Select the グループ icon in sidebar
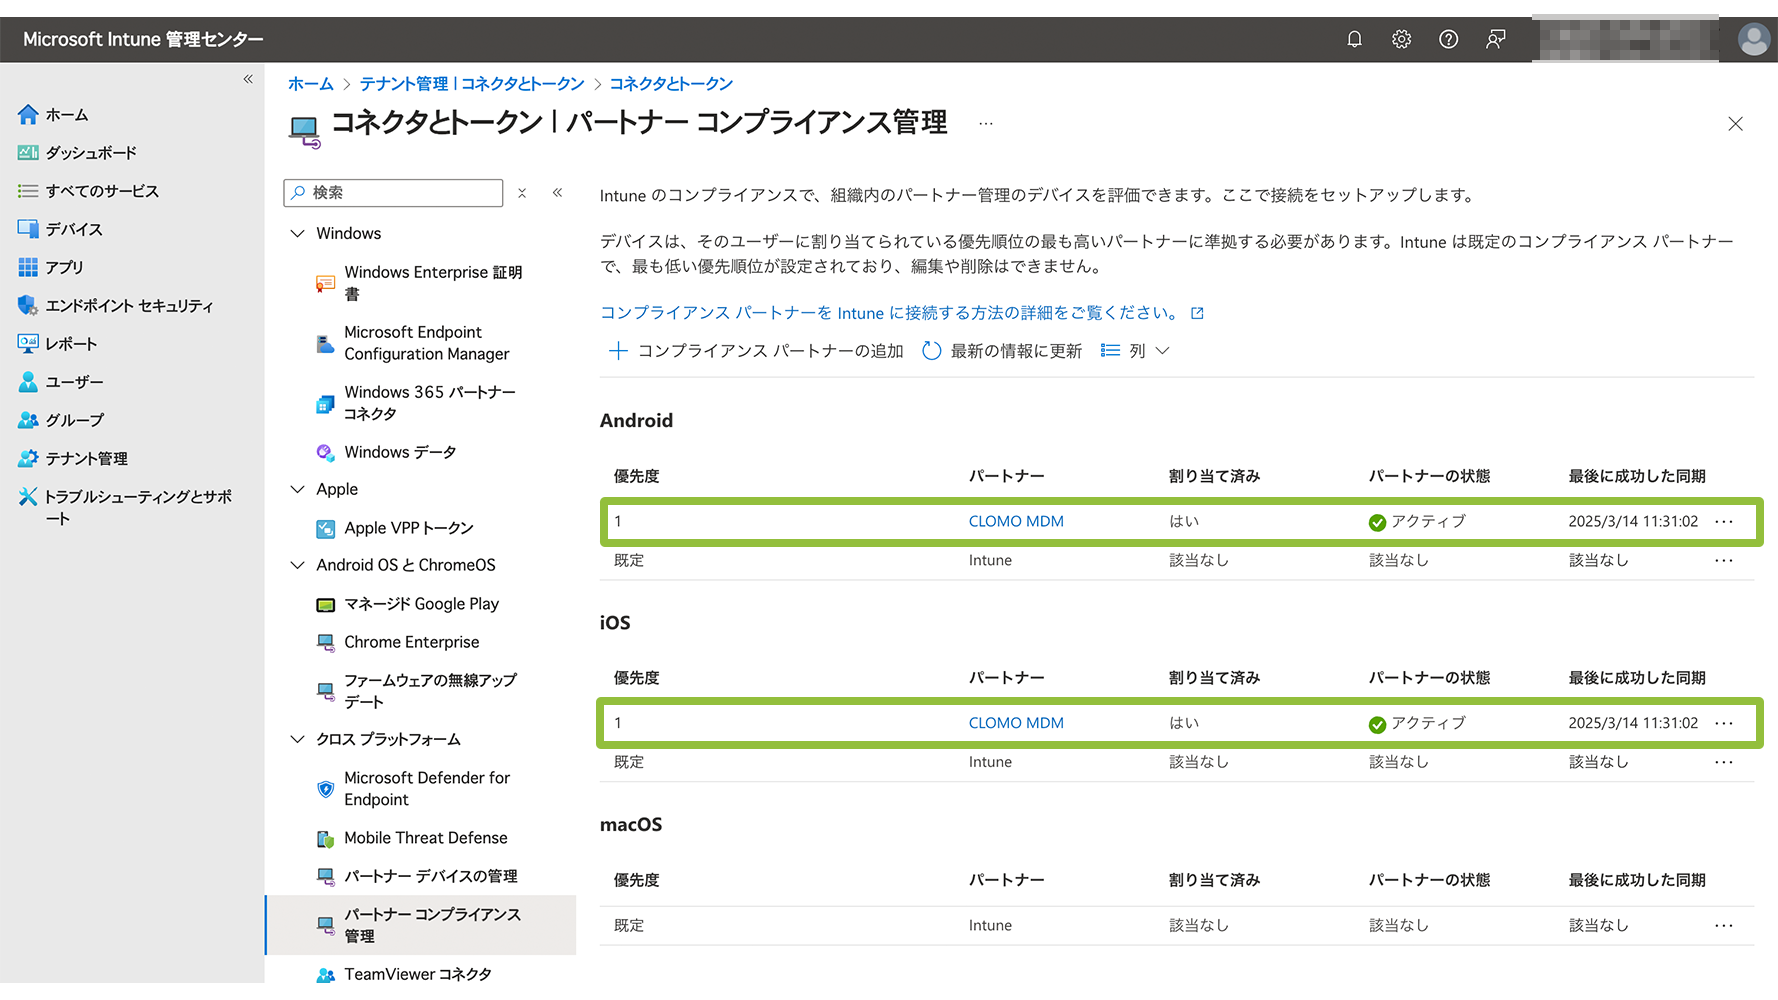Screen dimensions: 1778x1000 pos(28,420)
